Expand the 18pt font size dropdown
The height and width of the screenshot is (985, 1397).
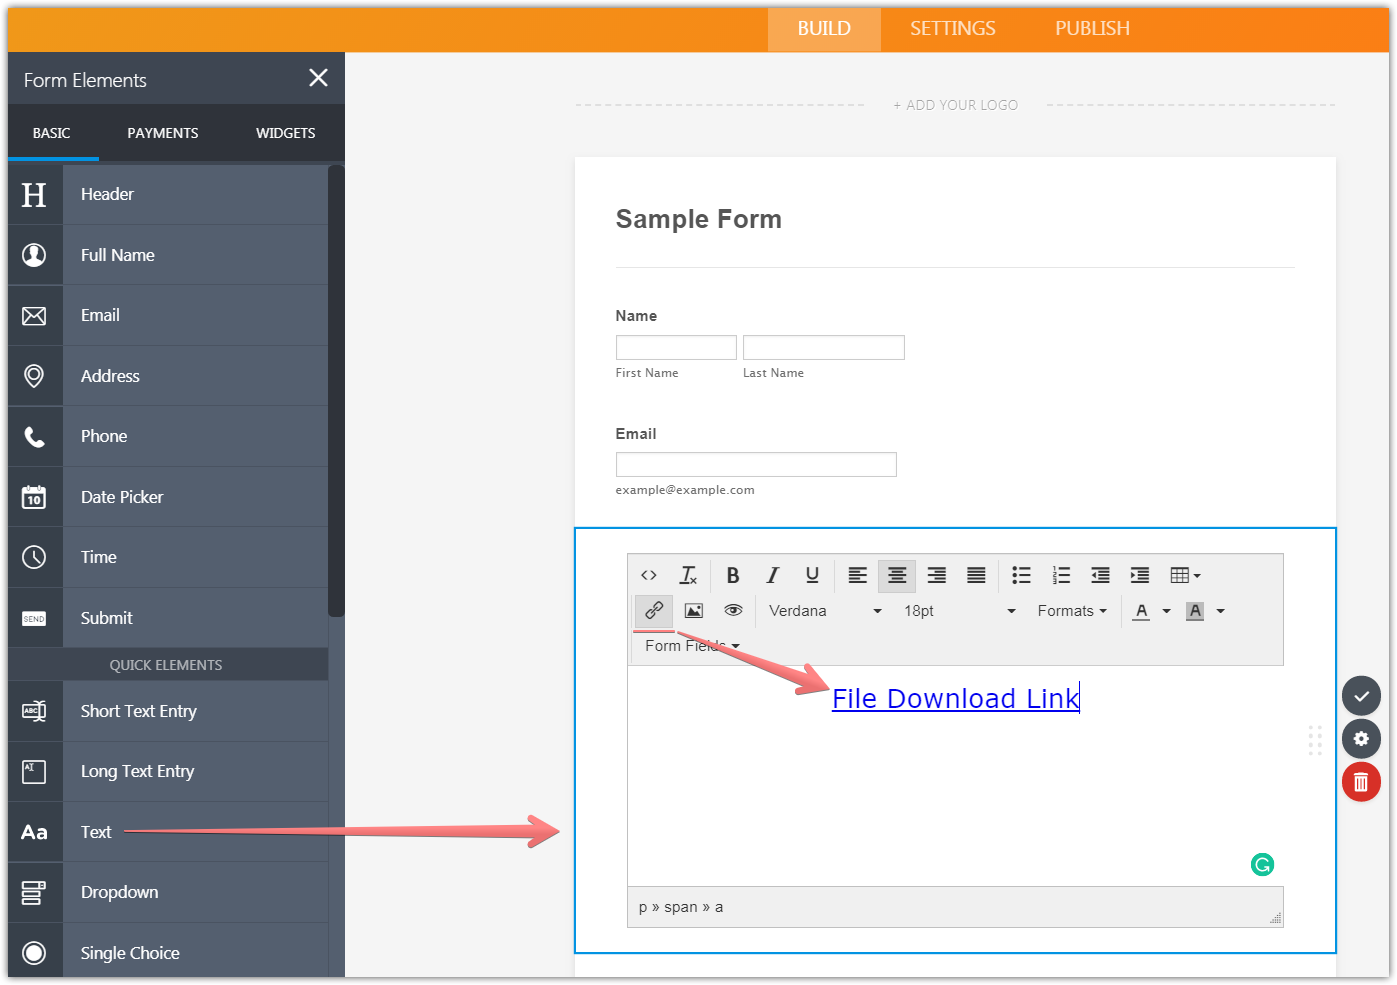point(959,611)
